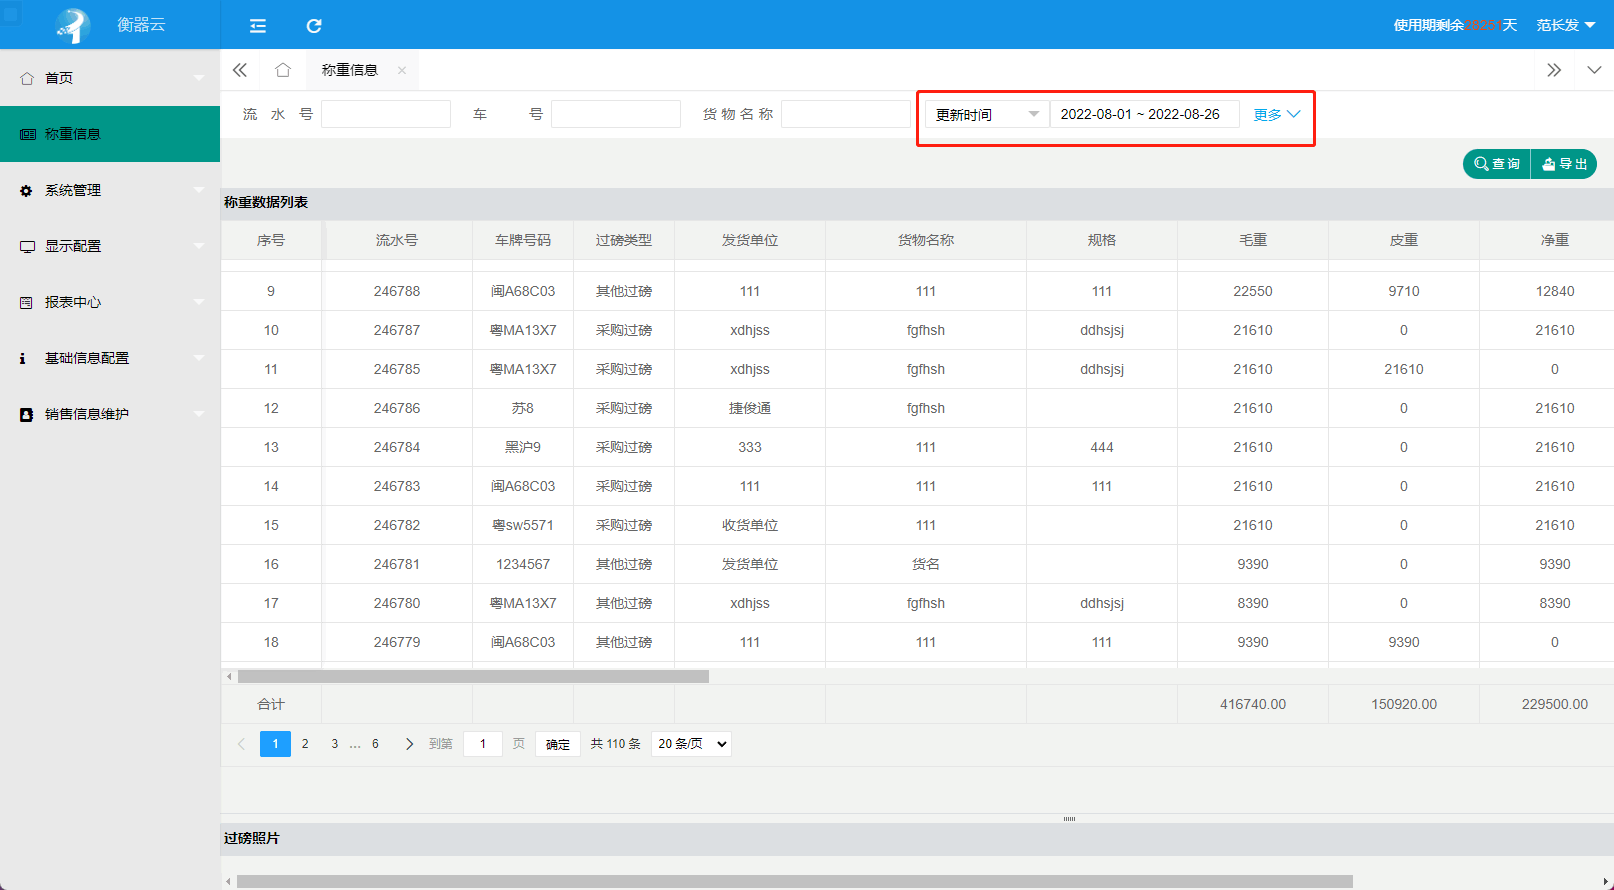
Task: Focus the 车号 input field
Action: tap(616, 114)
